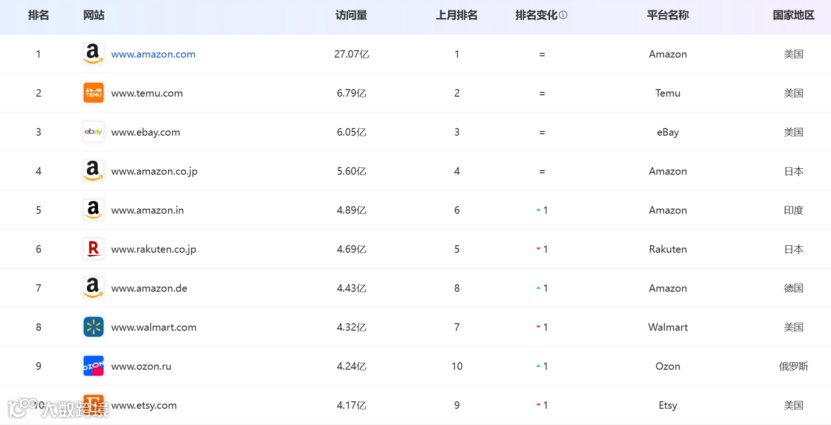Click last month rank 10 in Ozon row
831x425 pixels.
click(457, 366)
